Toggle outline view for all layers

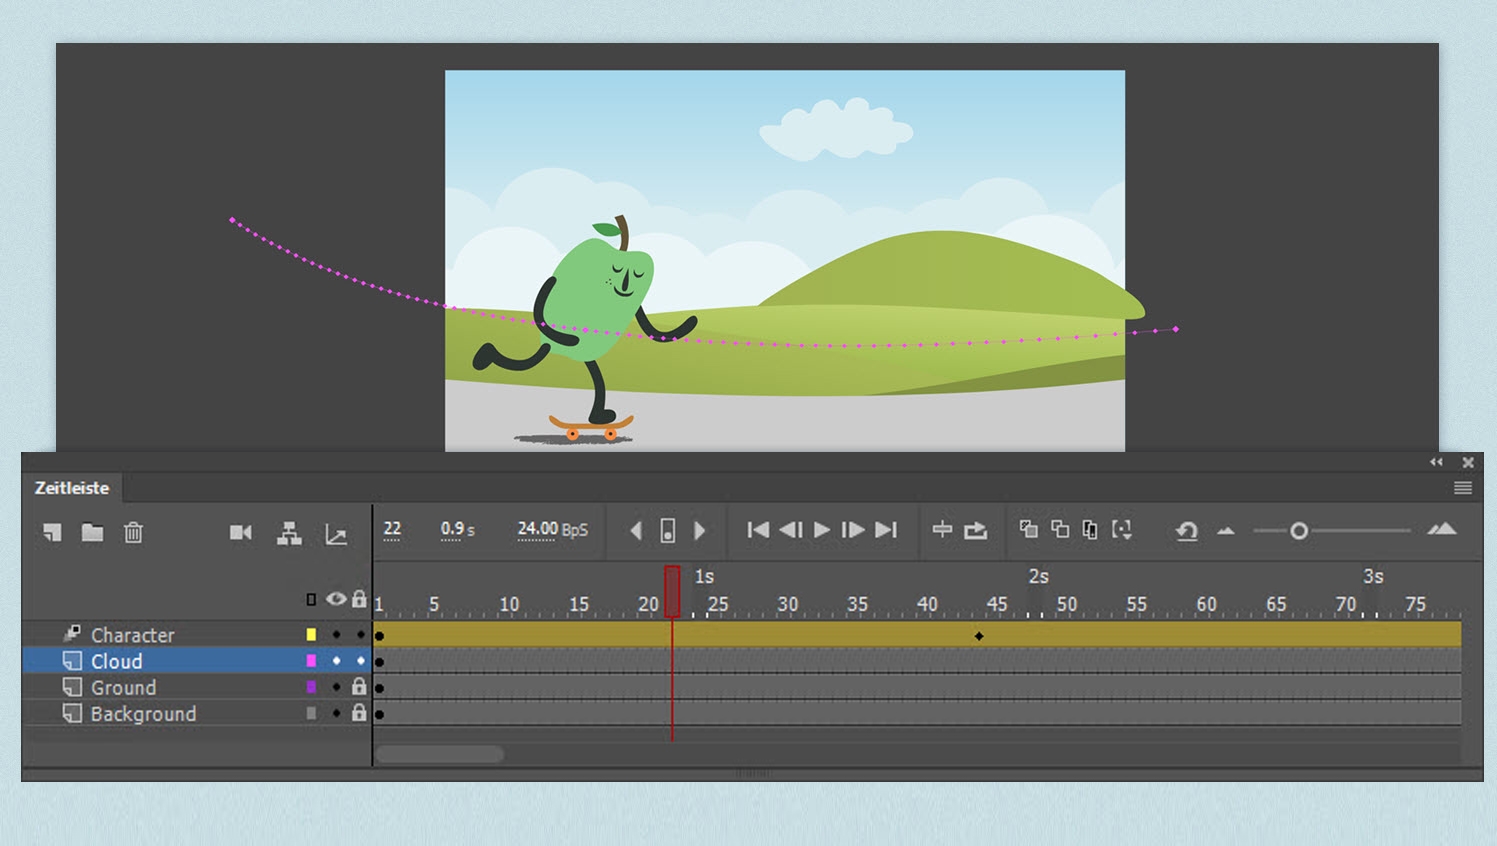(311, 600)
